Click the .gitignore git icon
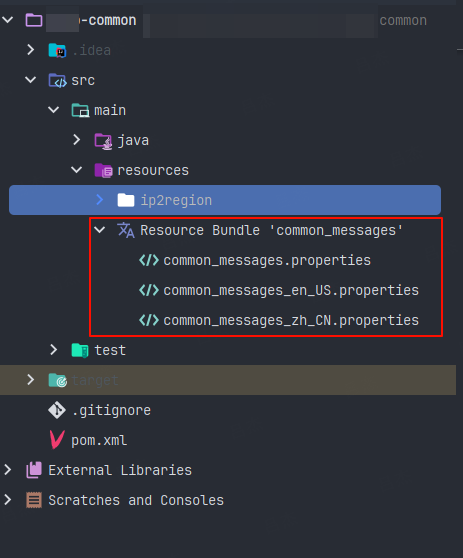This screenshot has height=558, width=463. (57, 410)
